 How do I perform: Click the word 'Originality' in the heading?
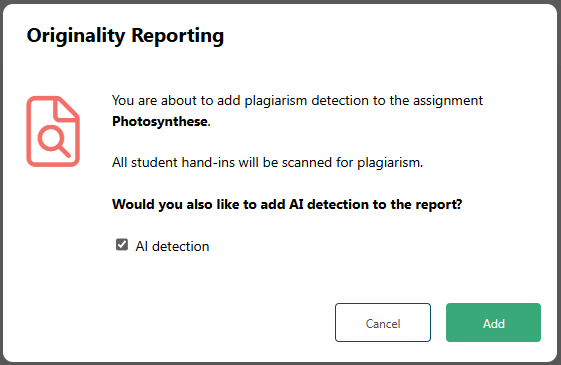click(76, 36)
